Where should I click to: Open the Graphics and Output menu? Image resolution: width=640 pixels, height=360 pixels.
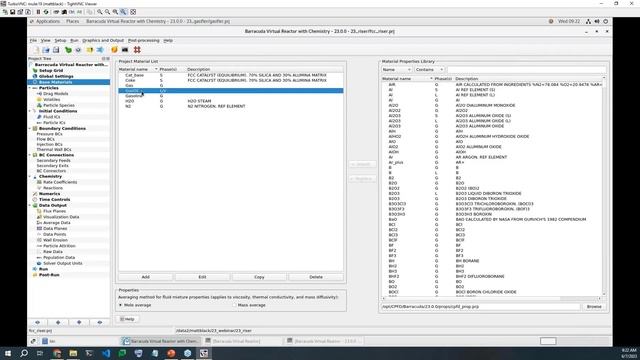[x=103, y=40]
